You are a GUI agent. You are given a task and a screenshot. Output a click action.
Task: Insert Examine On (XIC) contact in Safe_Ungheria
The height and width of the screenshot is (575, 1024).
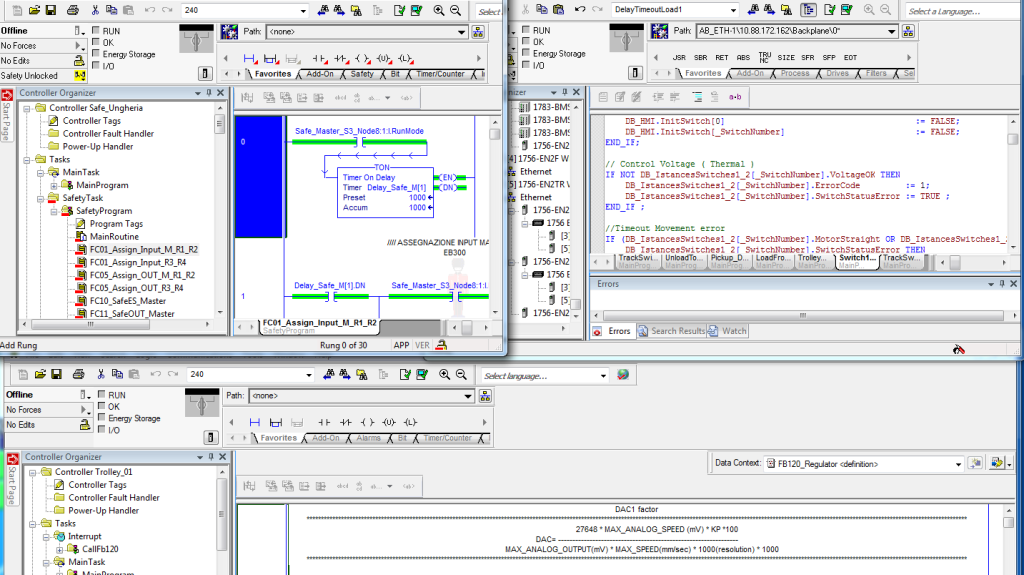tap(319, 58)
